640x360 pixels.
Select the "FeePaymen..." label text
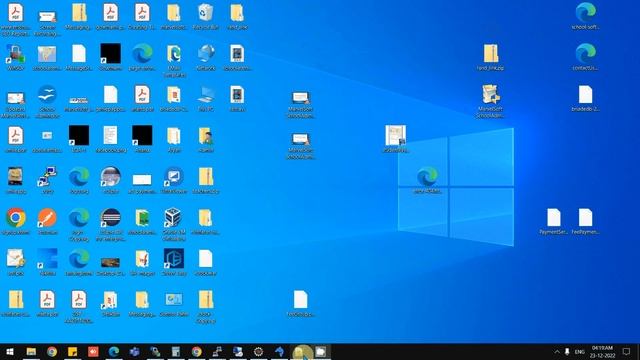(x=585, y=232)
